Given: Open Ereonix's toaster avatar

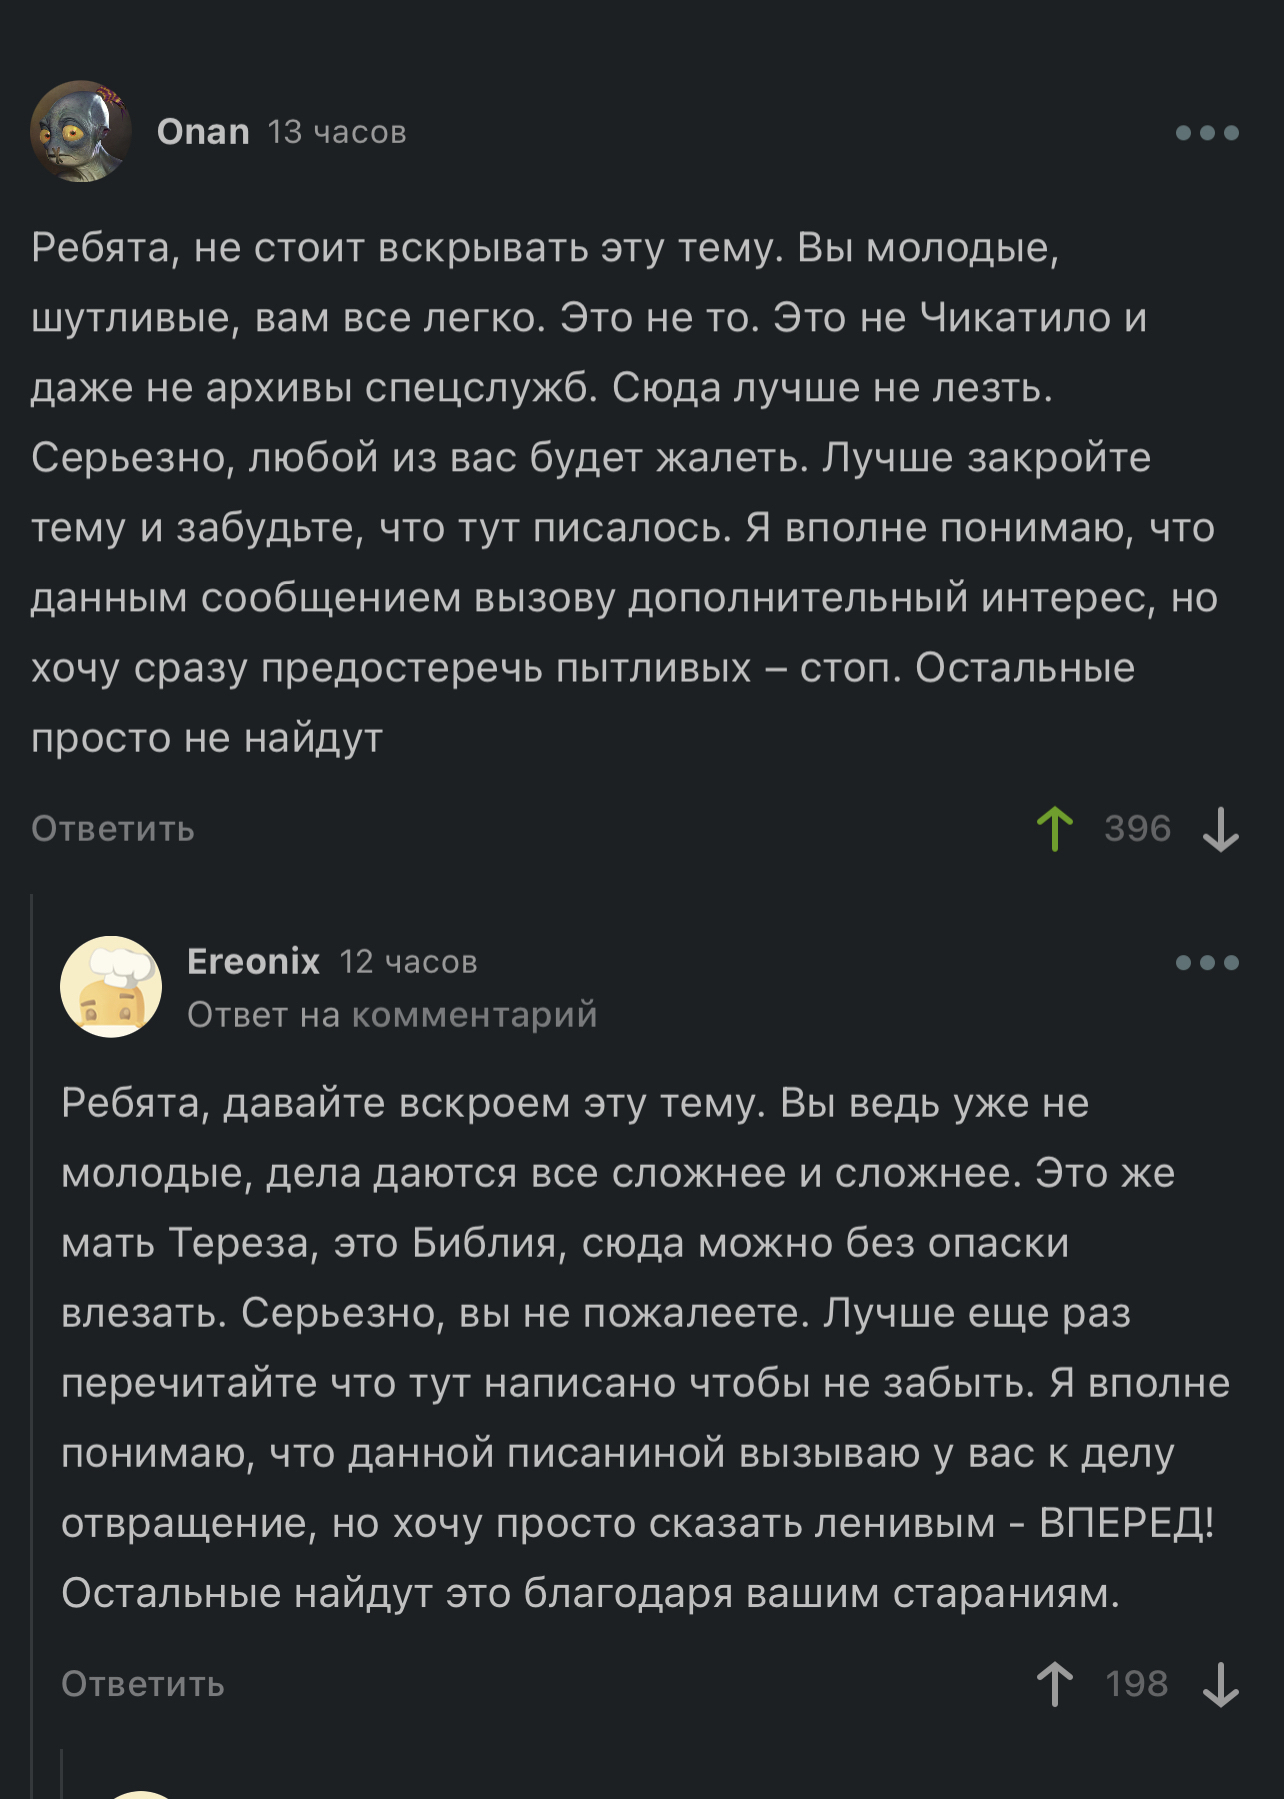Looking at the screenshot, I should click(111, 986).
